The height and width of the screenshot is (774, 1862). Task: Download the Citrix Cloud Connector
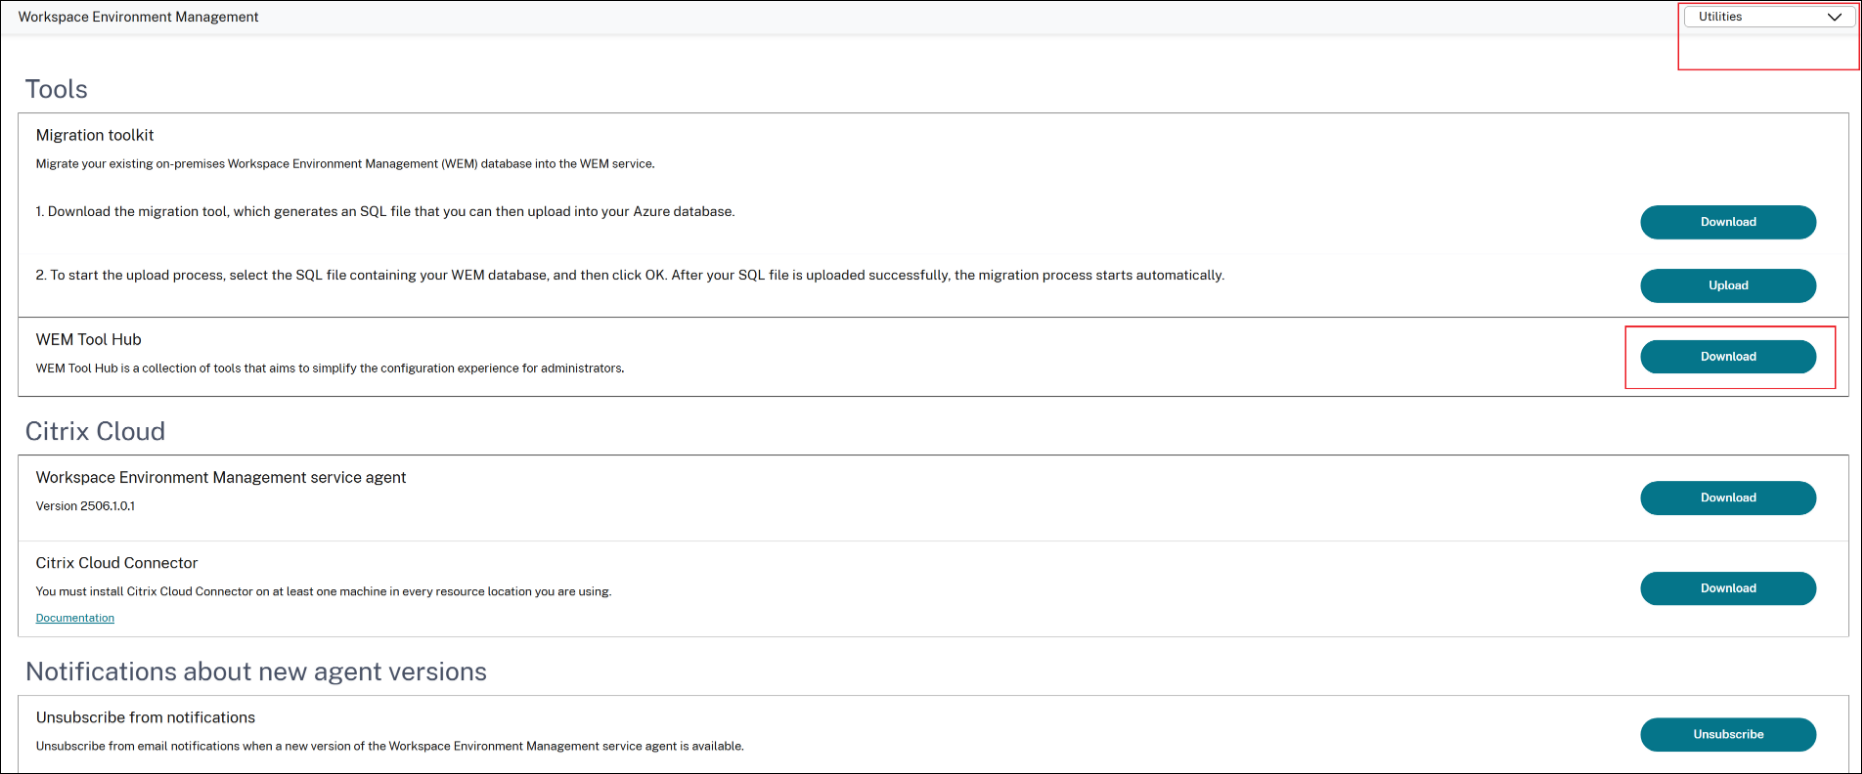[x=1727, y=588]
